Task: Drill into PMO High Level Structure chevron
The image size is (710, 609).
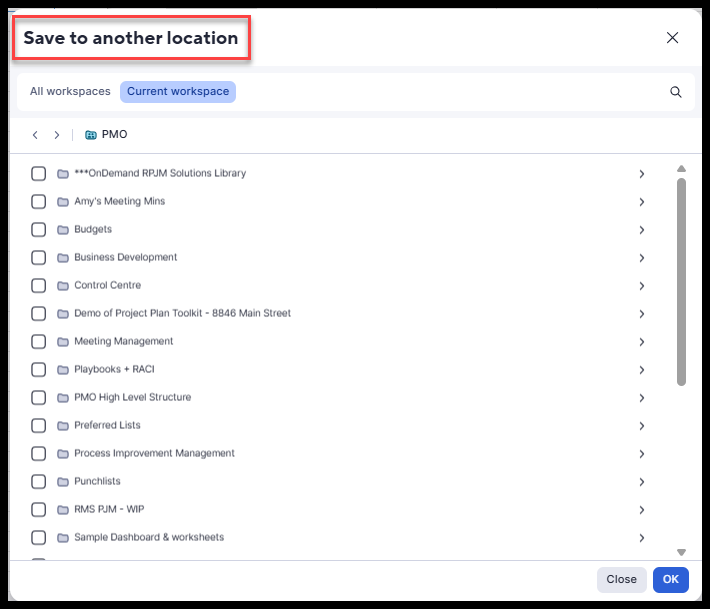Action: [642, 398]
